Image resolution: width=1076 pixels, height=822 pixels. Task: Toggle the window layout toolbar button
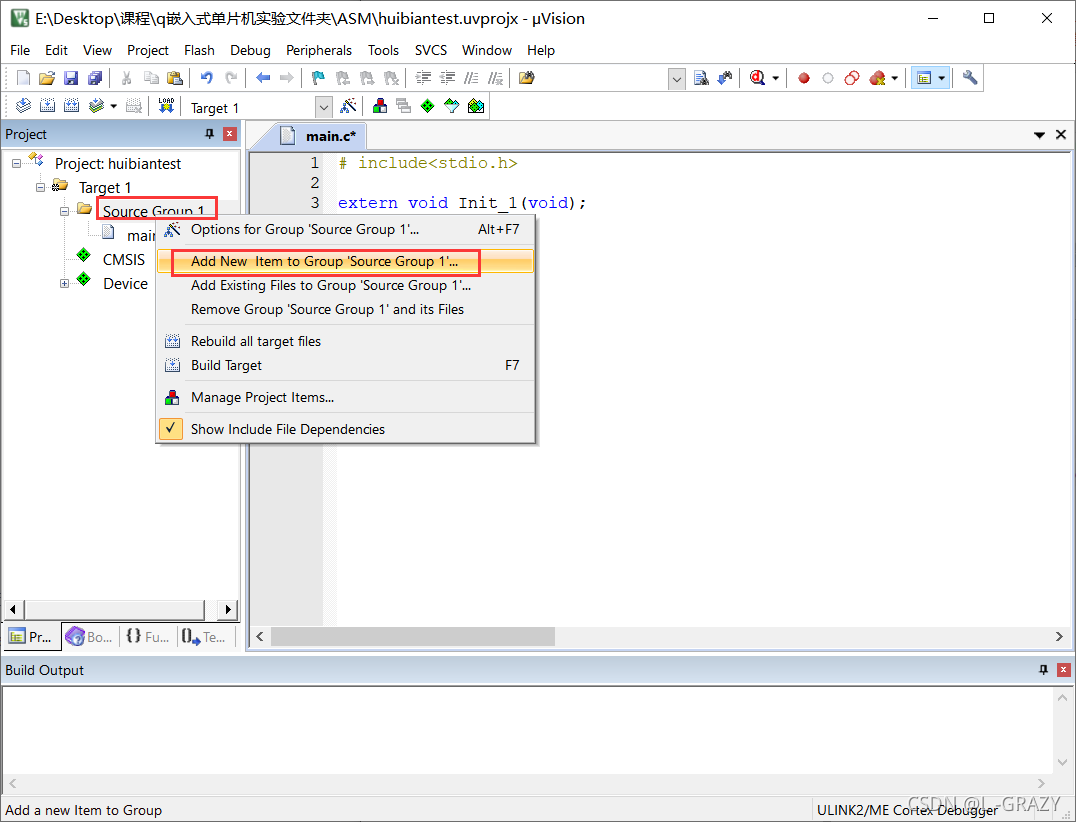924,78
